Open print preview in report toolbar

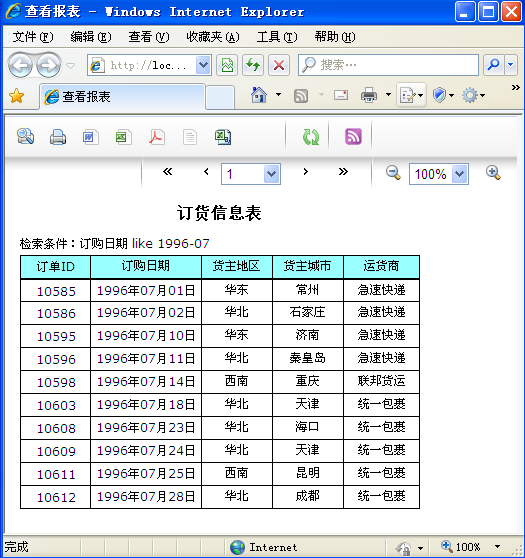coord(25,137)
